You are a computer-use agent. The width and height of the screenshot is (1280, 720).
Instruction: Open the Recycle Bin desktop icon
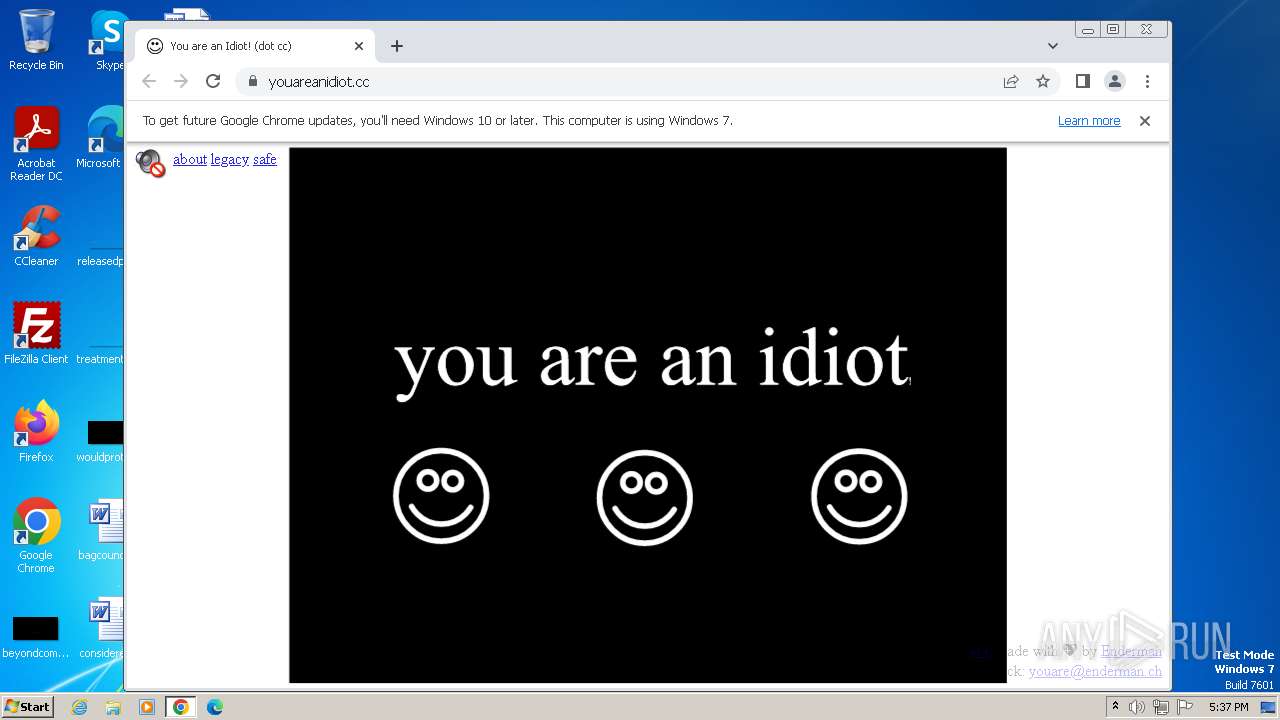tap(36, 40)
